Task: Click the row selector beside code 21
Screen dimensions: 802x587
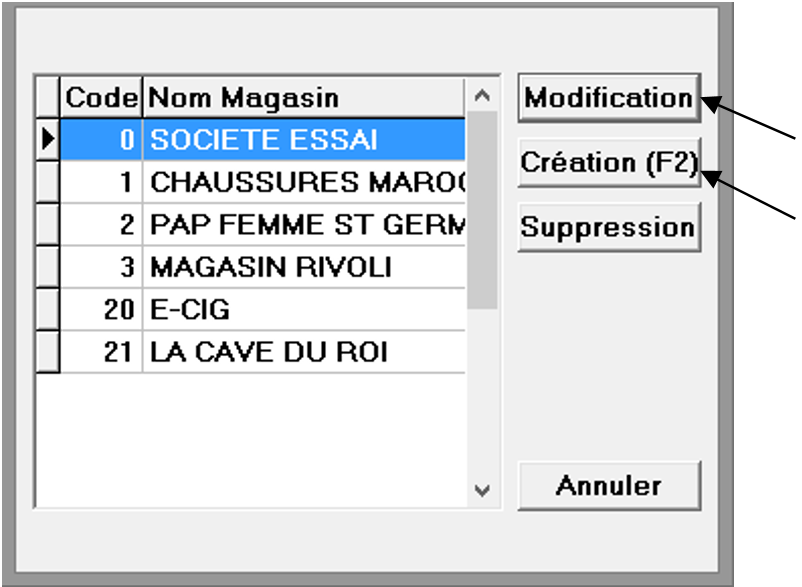Action: (47, 353)
